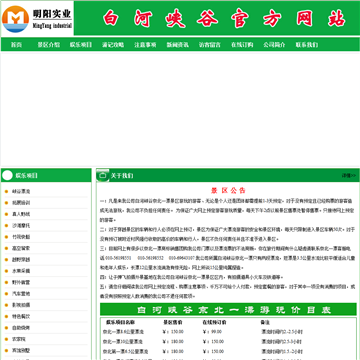
Task: Go to 在线订购 online ordering
Action: click(x=242, y=45)
